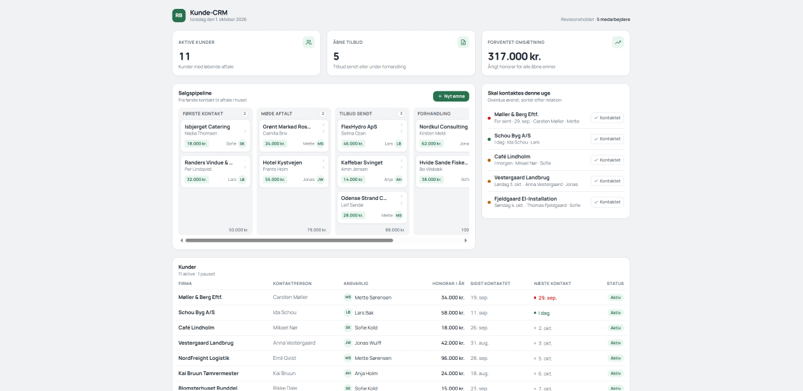803x391 pixels.
Task: Click the pipeline horizontal scrollbar thumb
Action: [x=289, y=240]
